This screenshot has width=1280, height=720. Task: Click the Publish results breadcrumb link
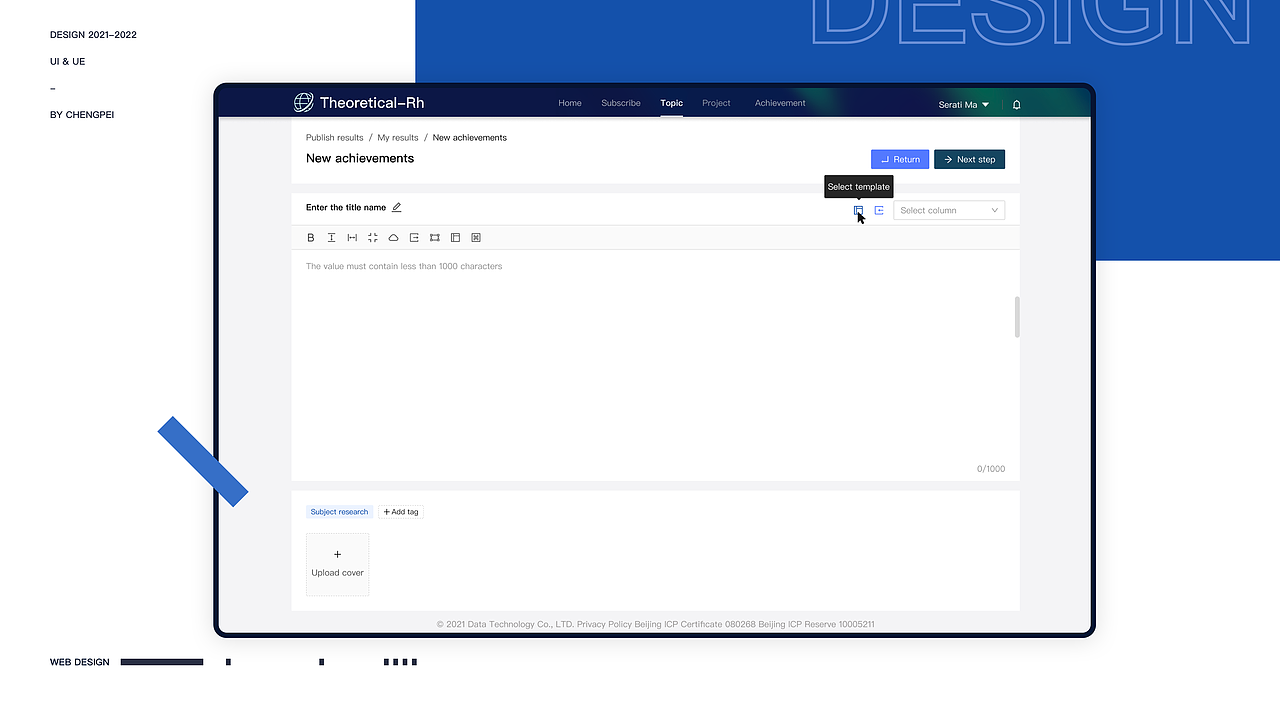click(x=335, y=138)
